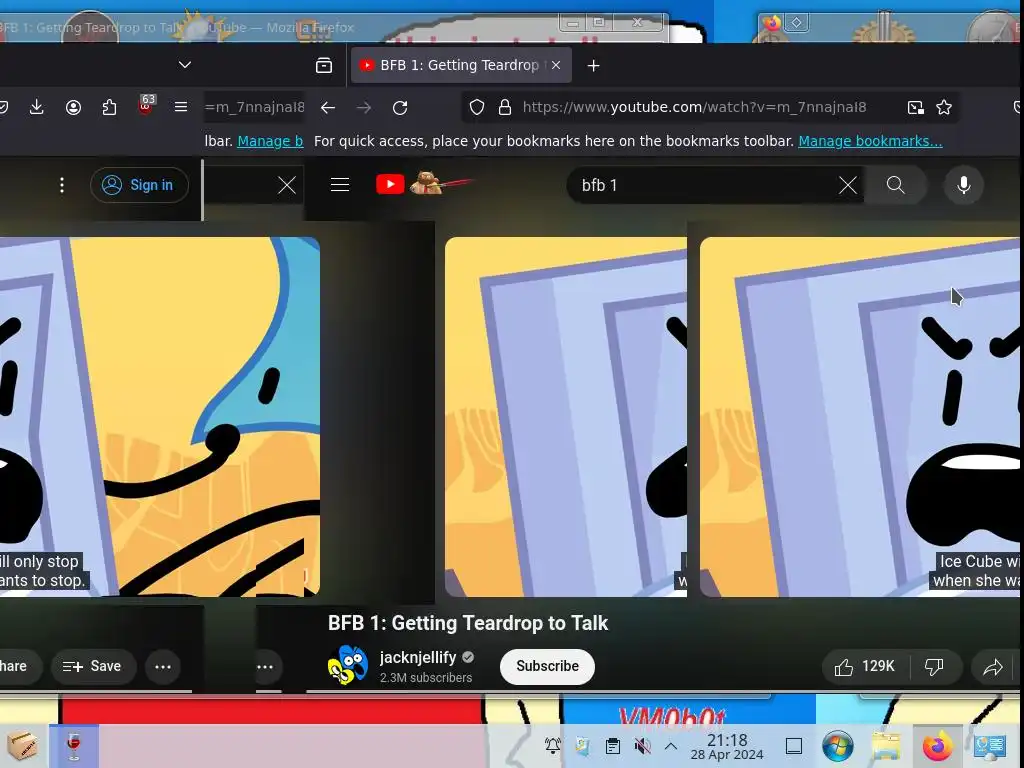Image resolution: width=1024 pixels, height=768 pixels.
Task: Click the BFB 1: Getting Teardrop to Talk title
Action: click(x=468, y=623)
